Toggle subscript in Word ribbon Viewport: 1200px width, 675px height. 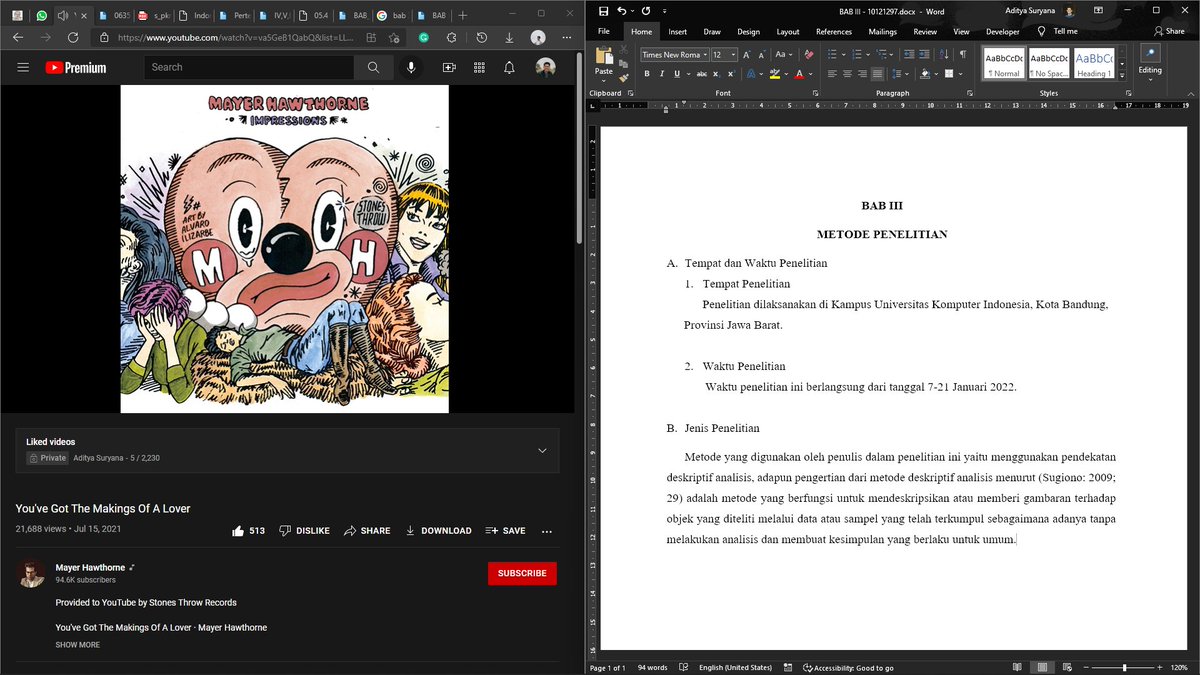click(x=716, y=74)
